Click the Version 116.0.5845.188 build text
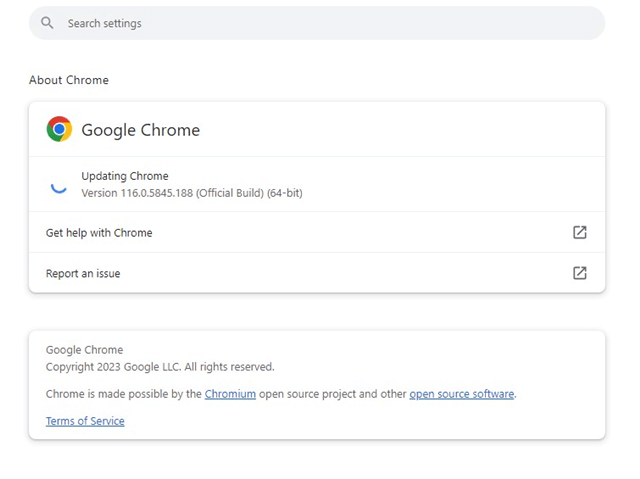This screenshot has height=479, width=640. tap(192, 193)
